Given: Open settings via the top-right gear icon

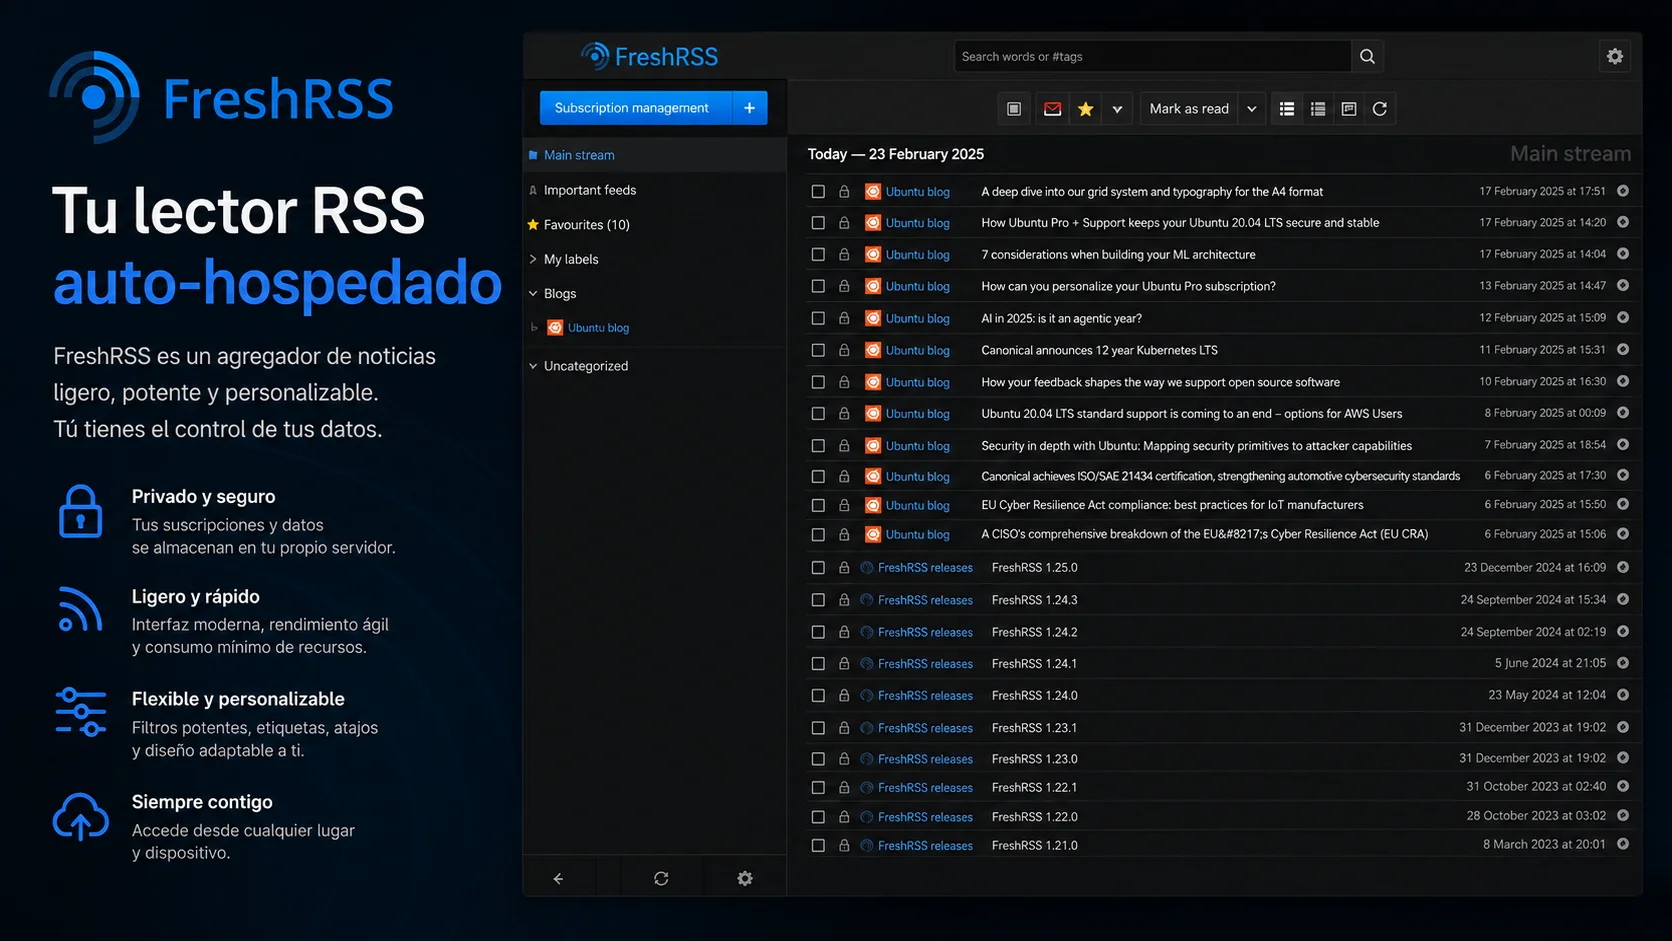Looking at the screenshot, I should pos(1615,57).
